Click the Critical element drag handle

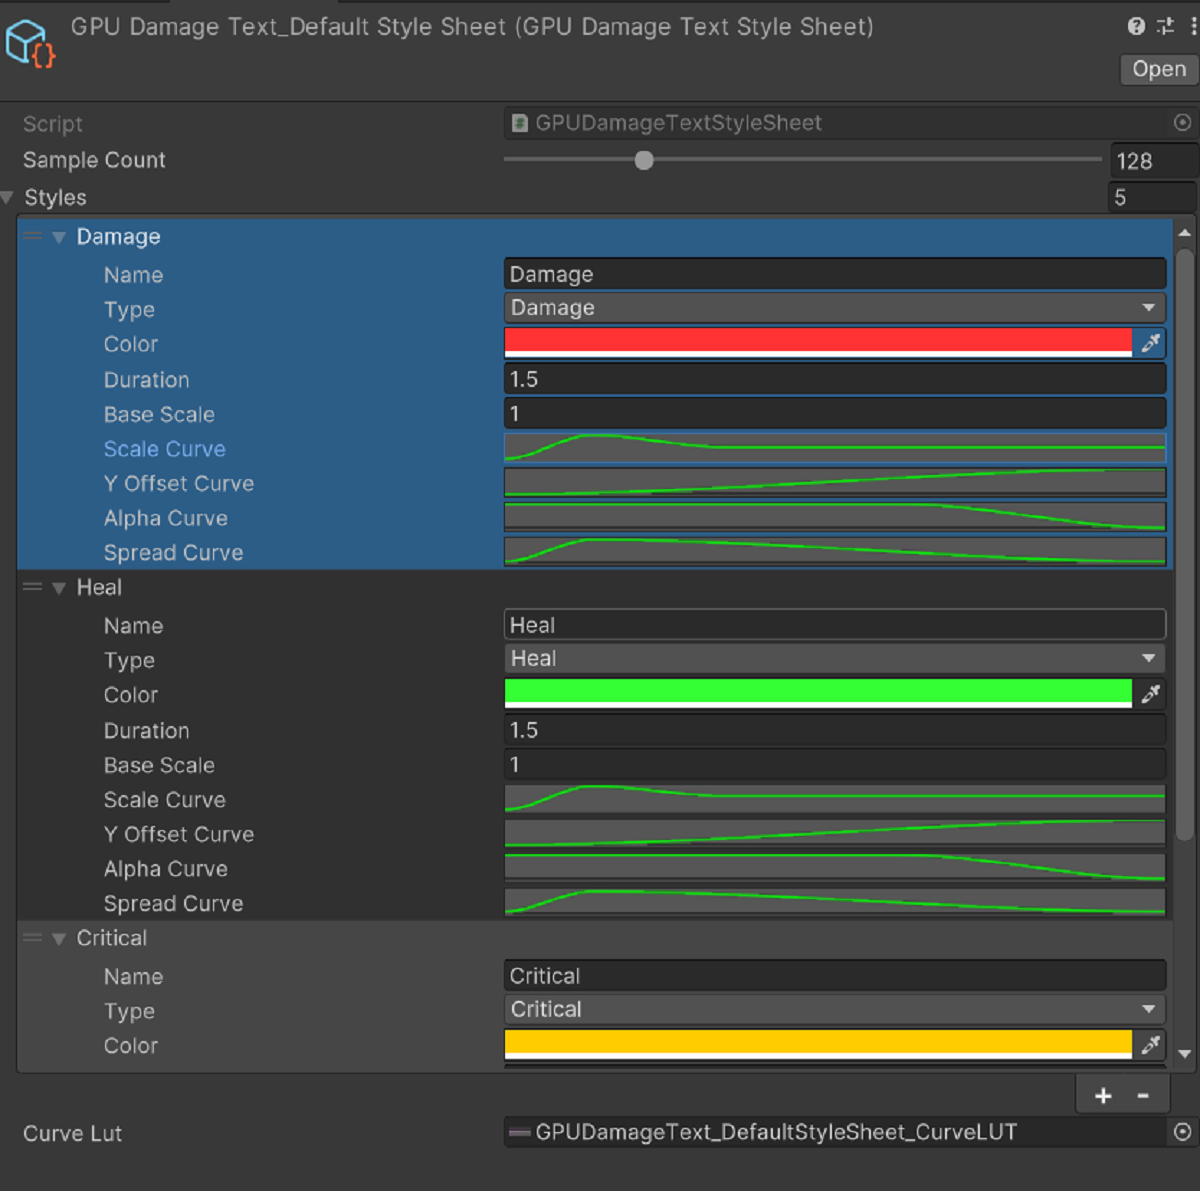tap(33, 938)
